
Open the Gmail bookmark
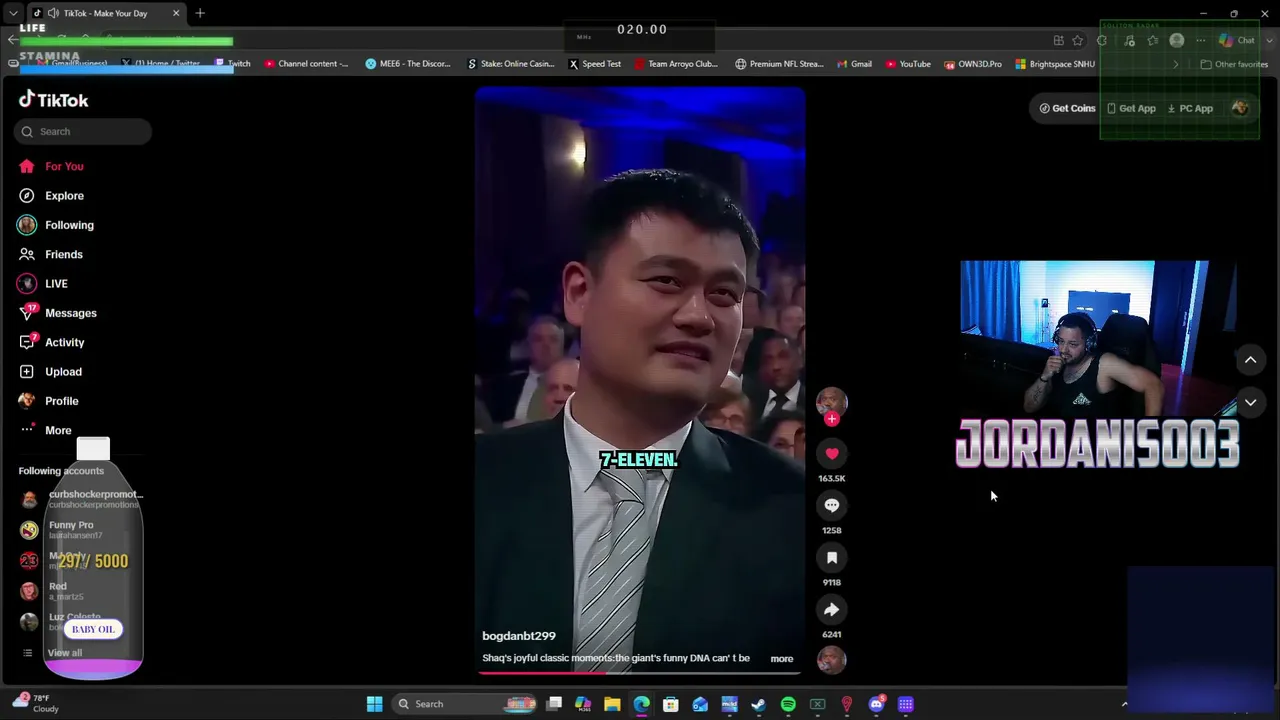pos(854,64)
